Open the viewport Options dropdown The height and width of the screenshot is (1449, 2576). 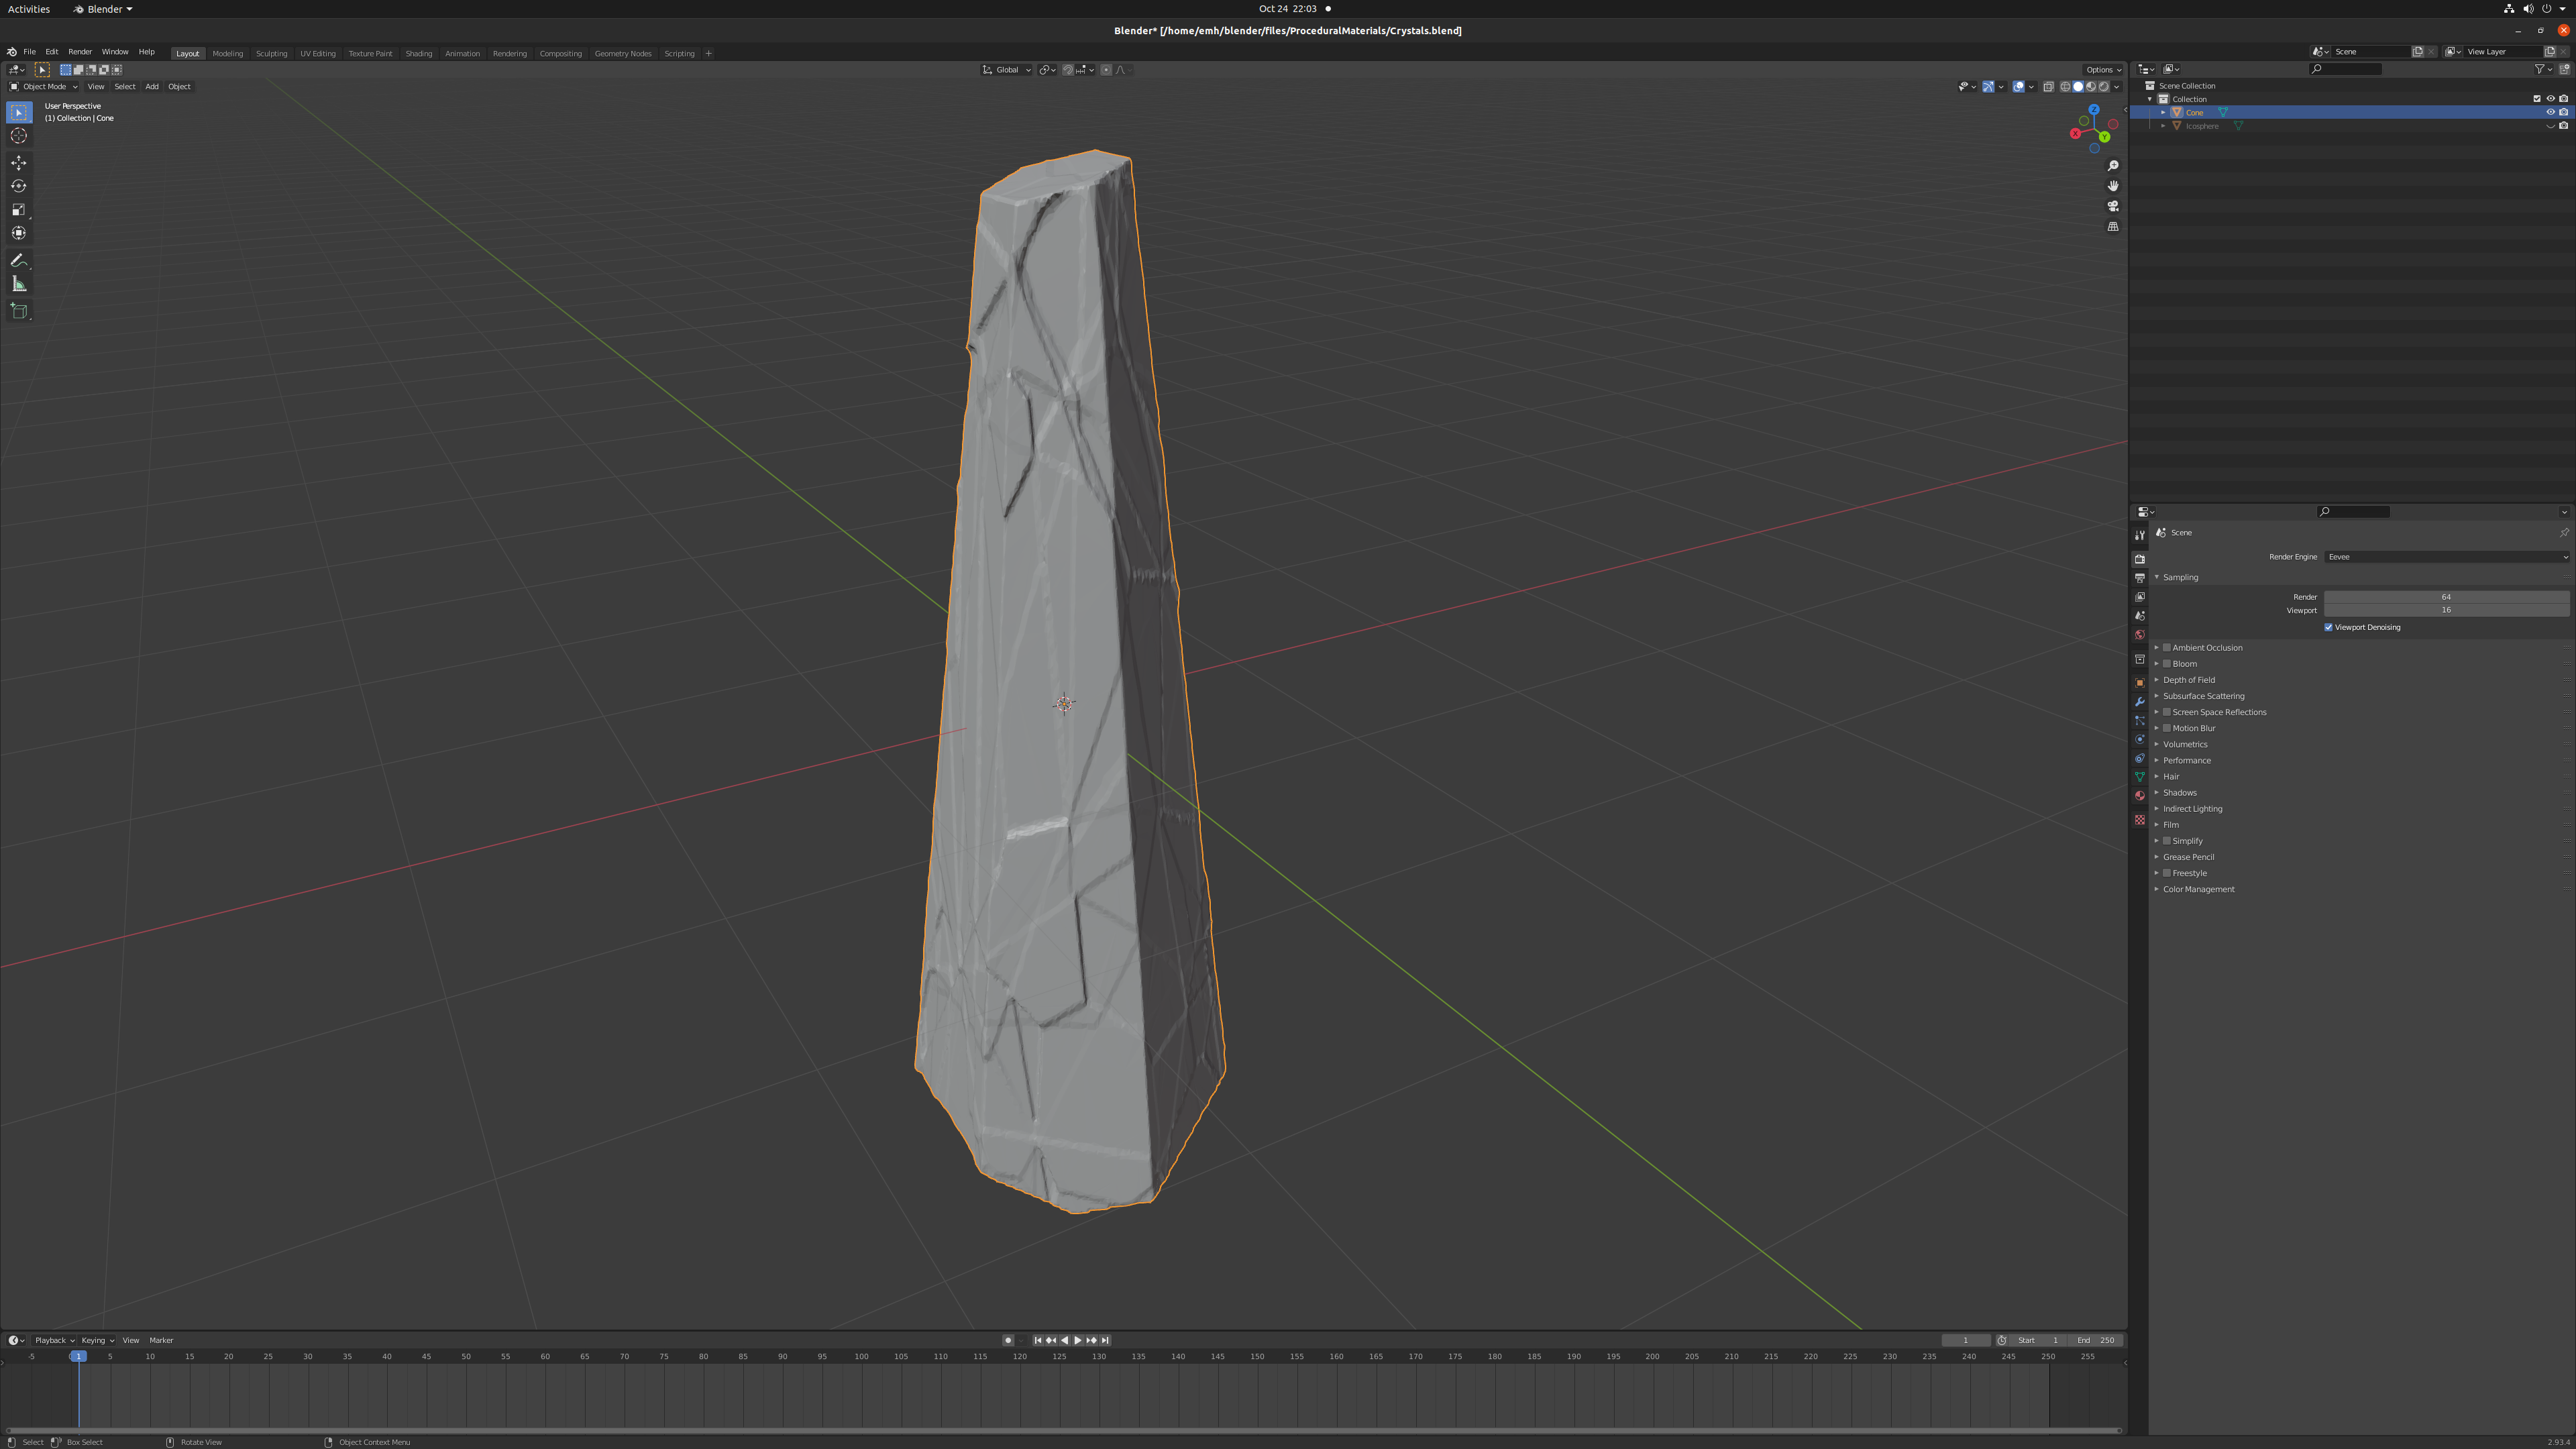point(2103,70)
